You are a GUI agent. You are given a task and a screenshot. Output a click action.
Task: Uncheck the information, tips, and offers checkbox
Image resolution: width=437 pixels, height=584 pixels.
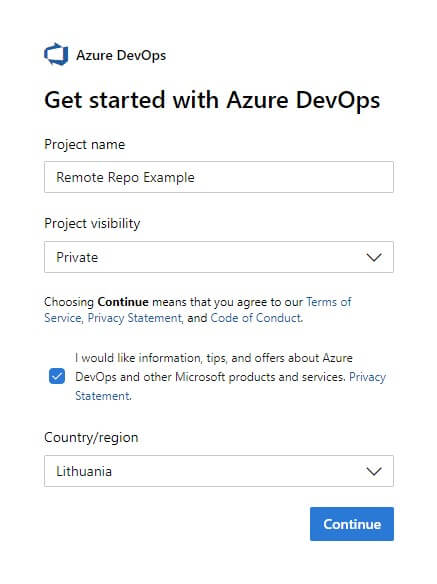coord(57,376)
